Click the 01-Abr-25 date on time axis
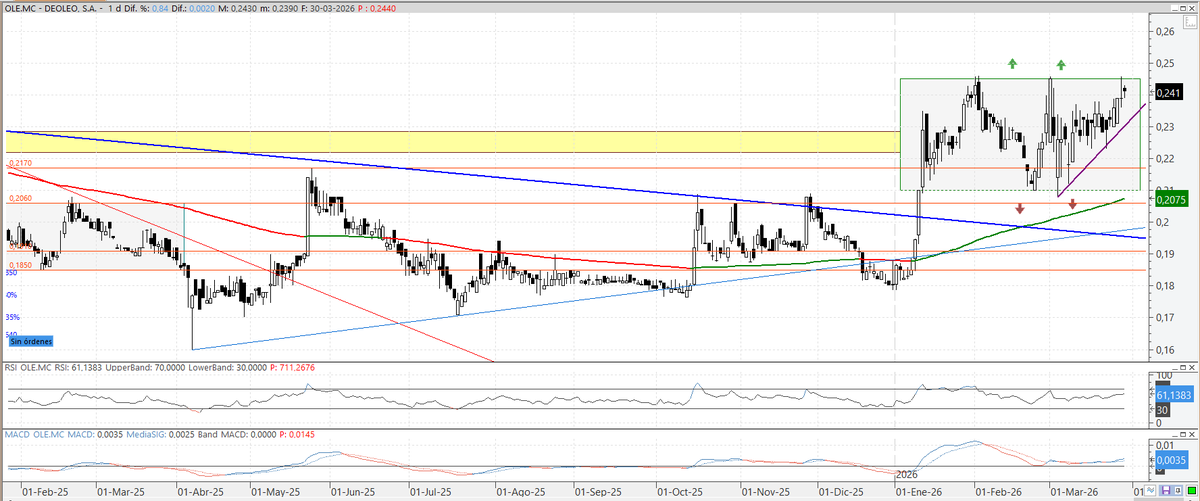The height and width of the screenshot is (501, 1200). (199, 493)
